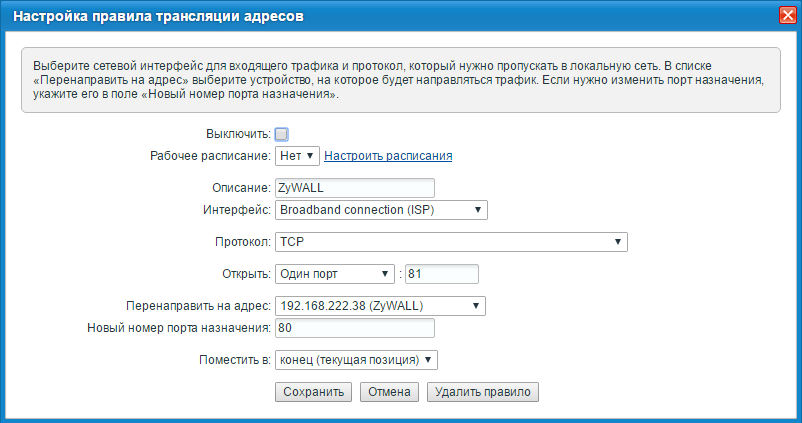Viewport: 802px width, 423px height.
Task: Click the new destination port field with 80
Action: pos(354,328)
